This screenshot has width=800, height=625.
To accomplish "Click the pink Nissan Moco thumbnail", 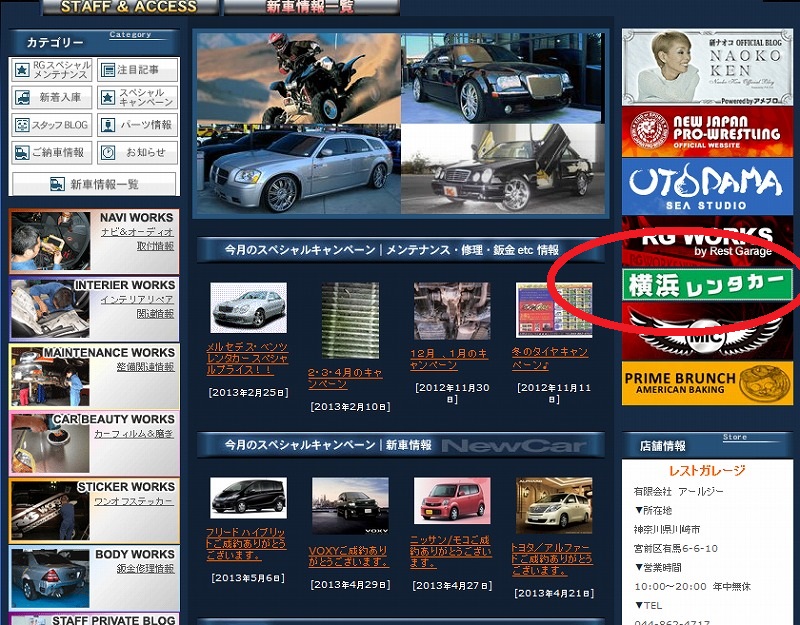I will [x=451, y=499].
